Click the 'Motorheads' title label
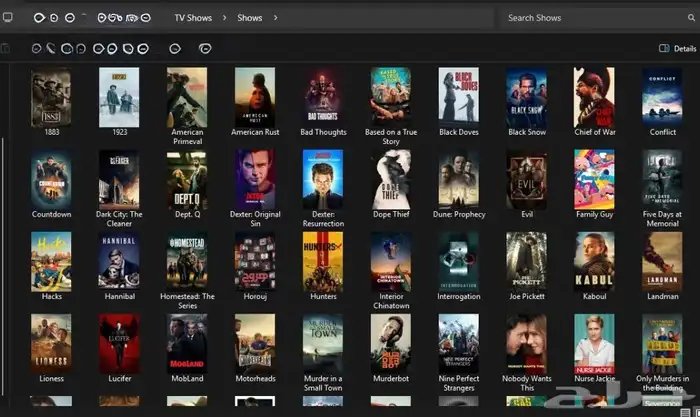 coord(255,379)
